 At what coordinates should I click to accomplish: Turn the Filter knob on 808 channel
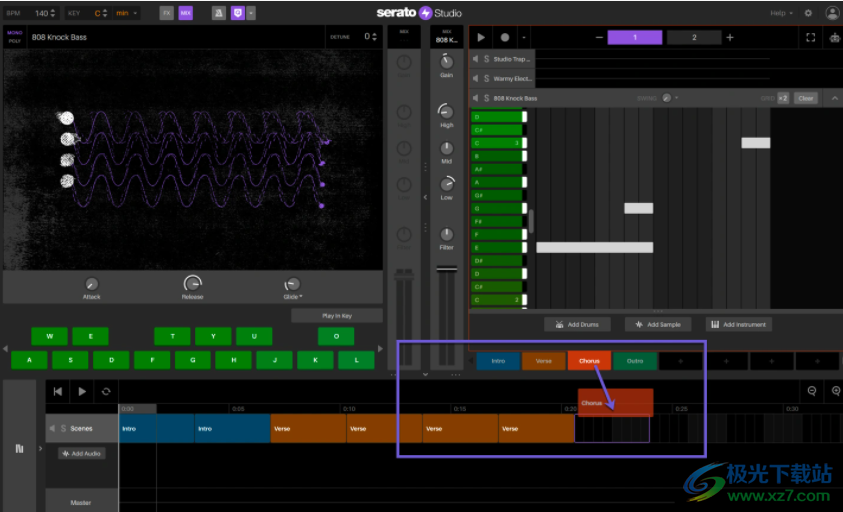(446, 234)
